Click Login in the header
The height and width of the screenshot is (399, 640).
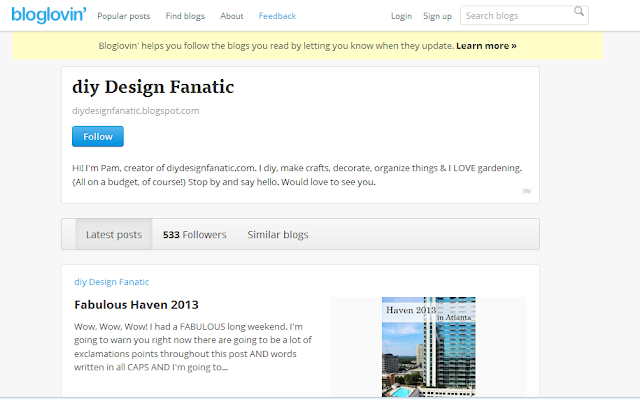coord(401,16)
